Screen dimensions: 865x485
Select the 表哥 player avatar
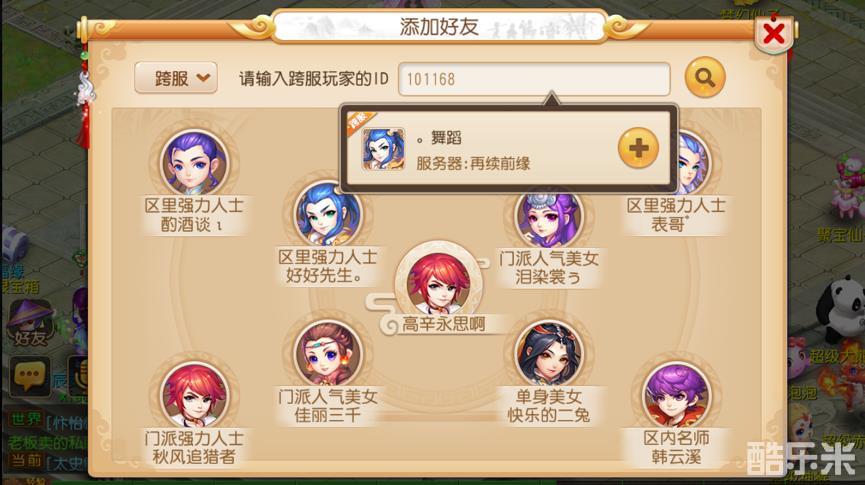click(691, 164)
